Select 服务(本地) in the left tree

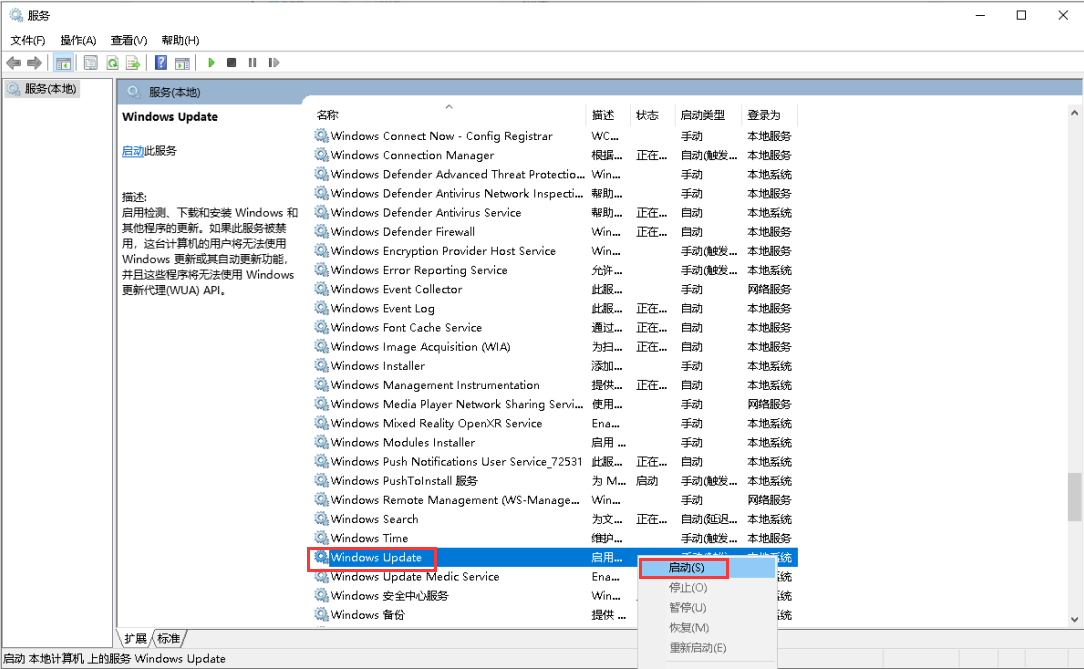43,88
